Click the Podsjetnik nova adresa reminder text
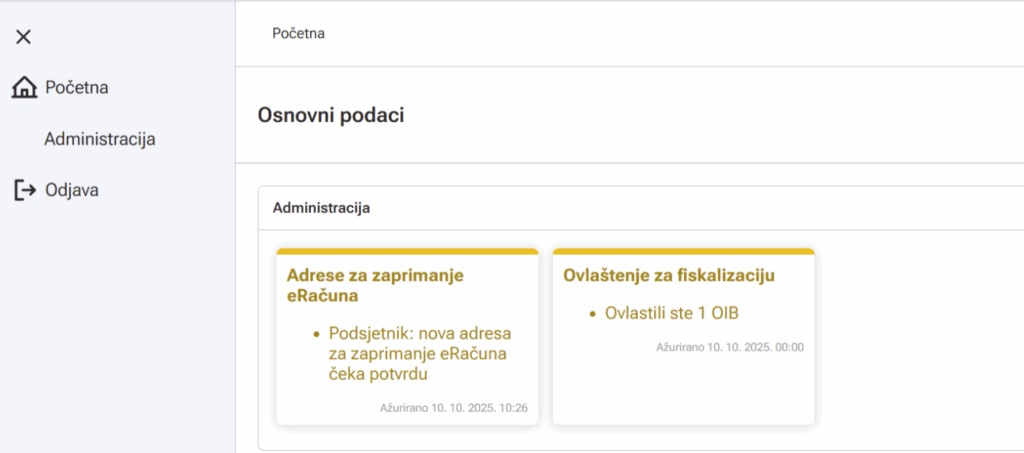The width and height of the screenshot is (1024, 453). (x=420, y=353)
